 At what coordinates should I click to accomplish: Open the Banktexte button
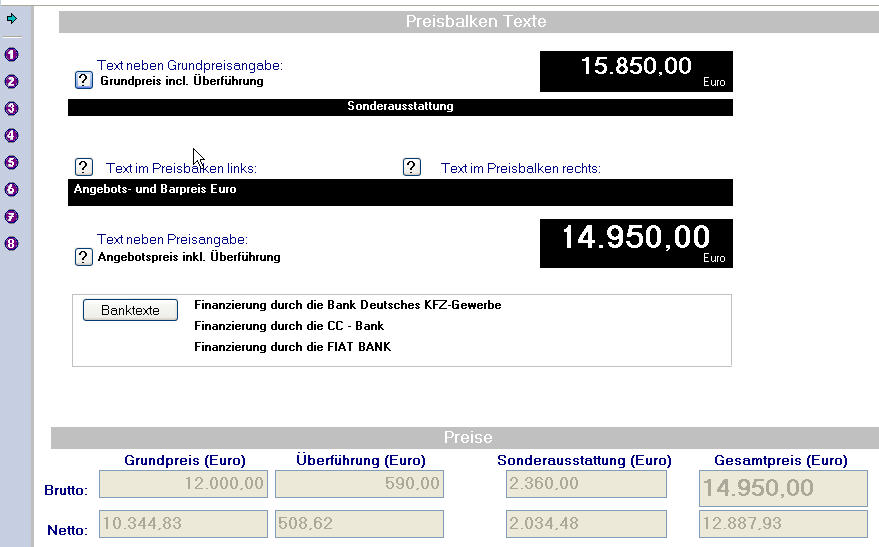pos(130,310)
